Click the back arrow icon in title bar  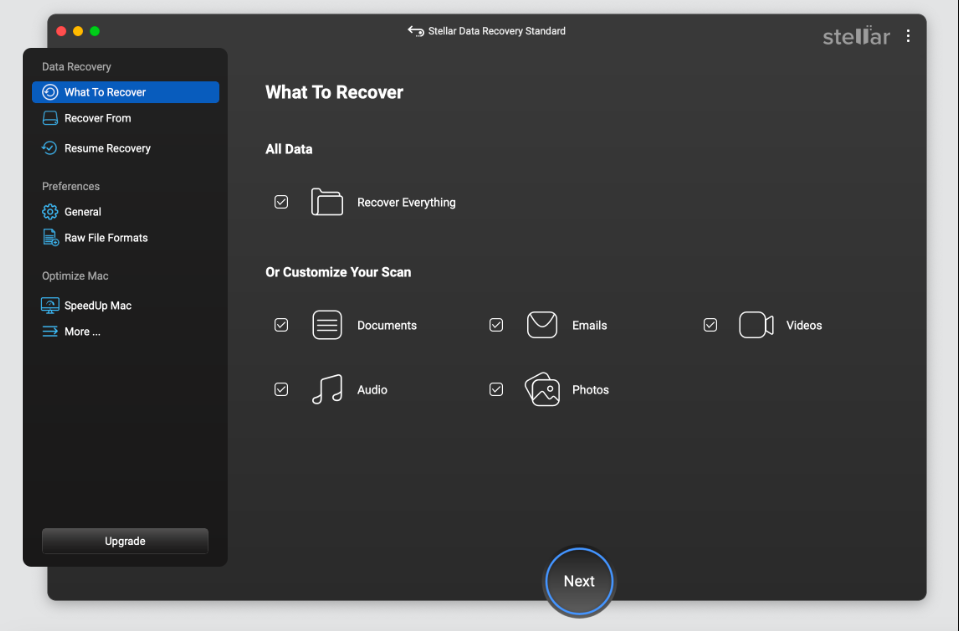point(416,31)
